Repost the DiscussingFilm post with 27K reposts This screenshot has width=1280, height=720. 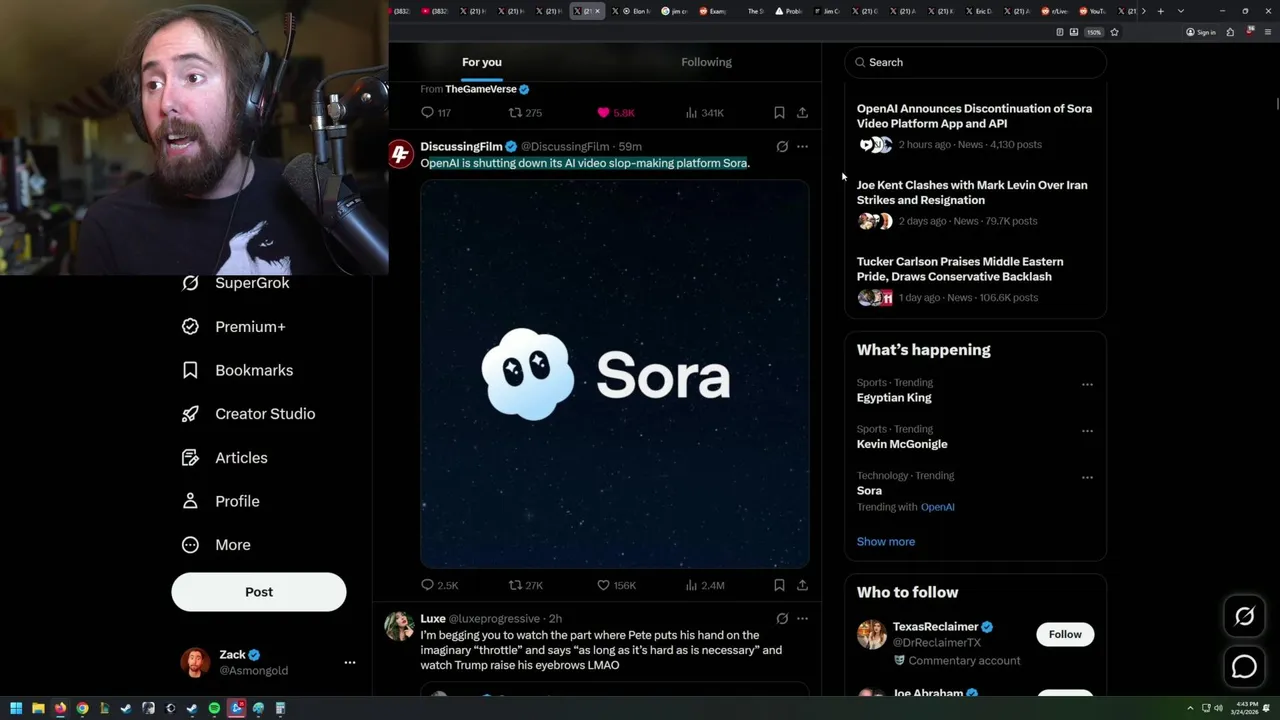point(526,585)
